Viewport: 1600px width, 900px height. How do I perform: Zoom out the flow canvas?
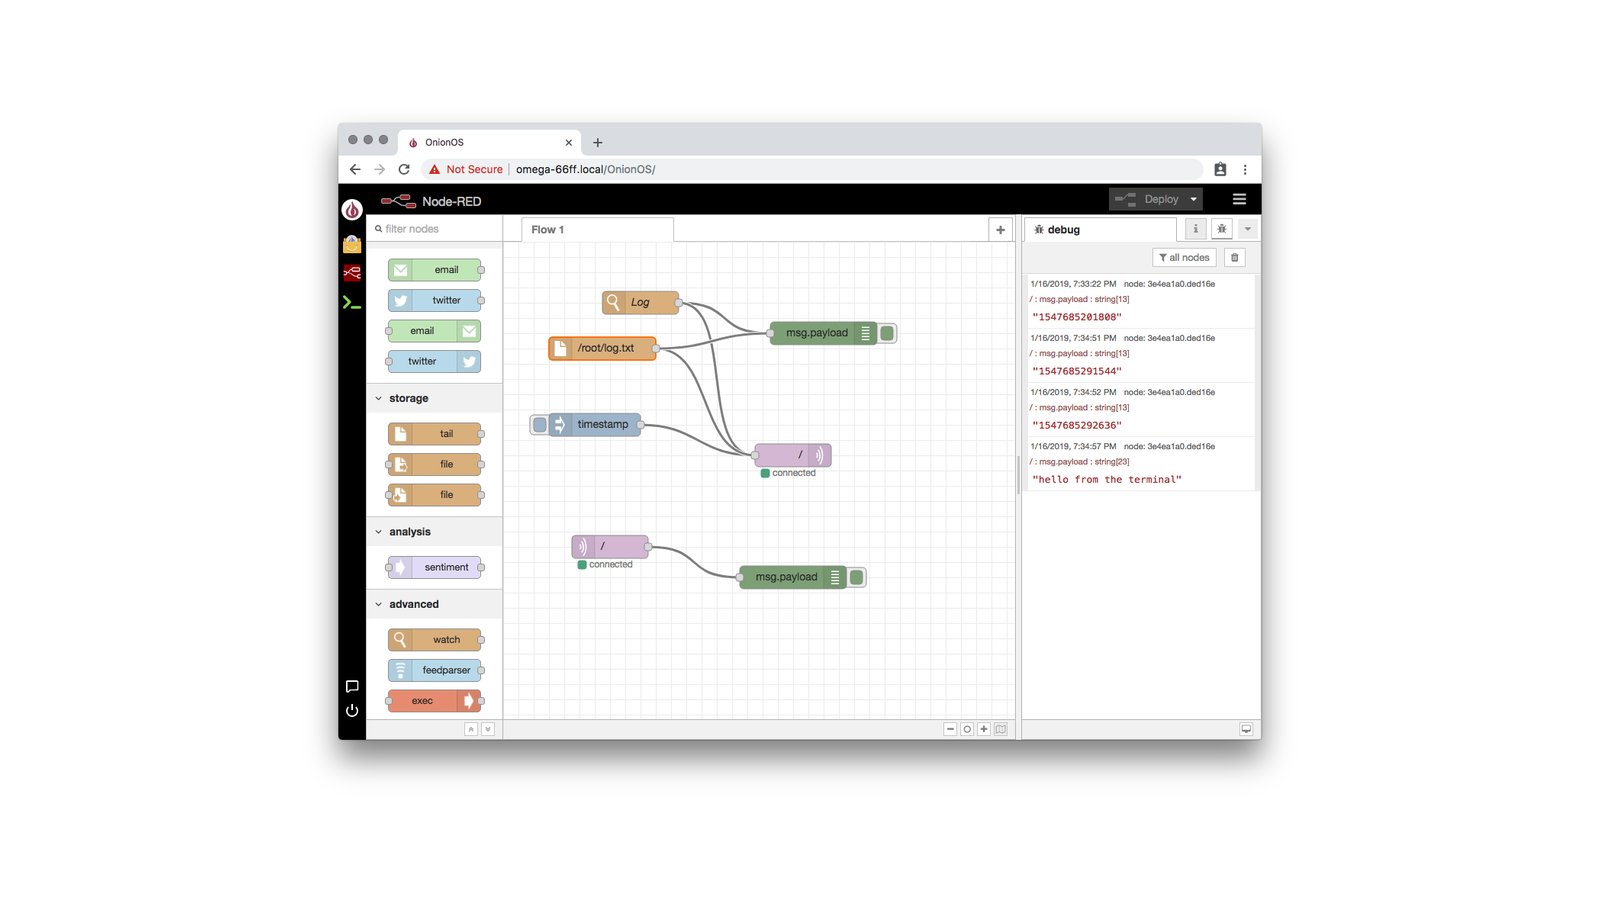point(950,729)
